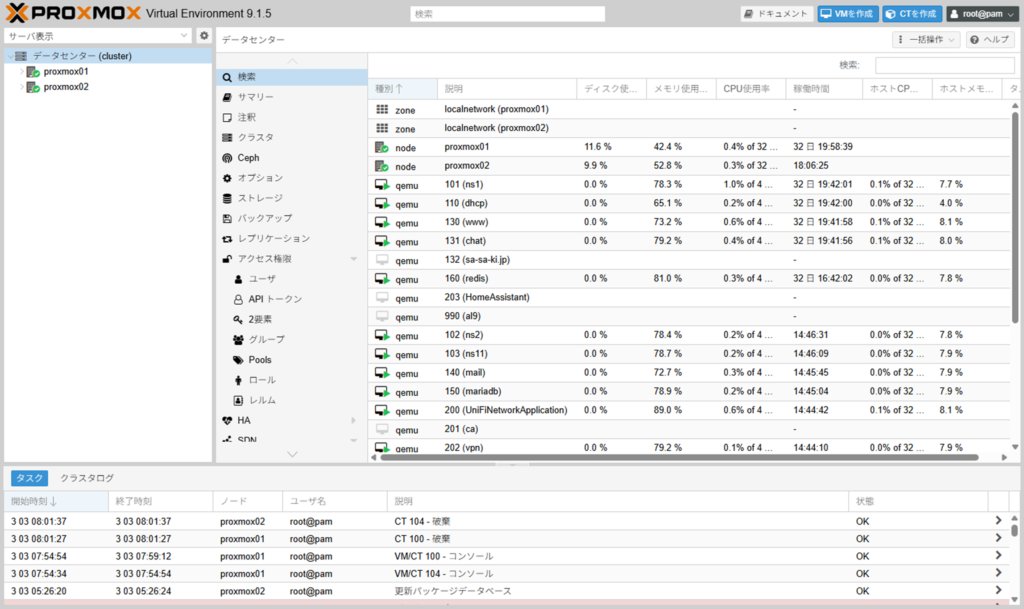Click the gear icon beside server view selector
The image size is (1024, 609).
tap(204, 36)
